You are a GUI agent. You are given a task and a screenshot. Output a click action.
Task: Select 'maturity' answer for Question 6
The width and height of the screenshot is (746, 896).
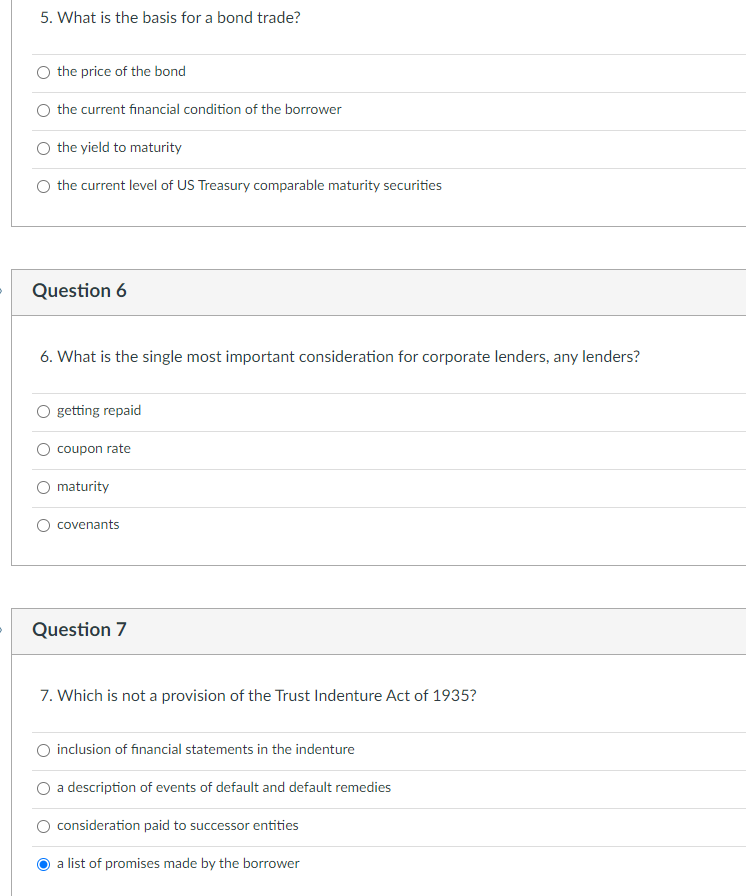pyautogui.click(x=44, y=487)
